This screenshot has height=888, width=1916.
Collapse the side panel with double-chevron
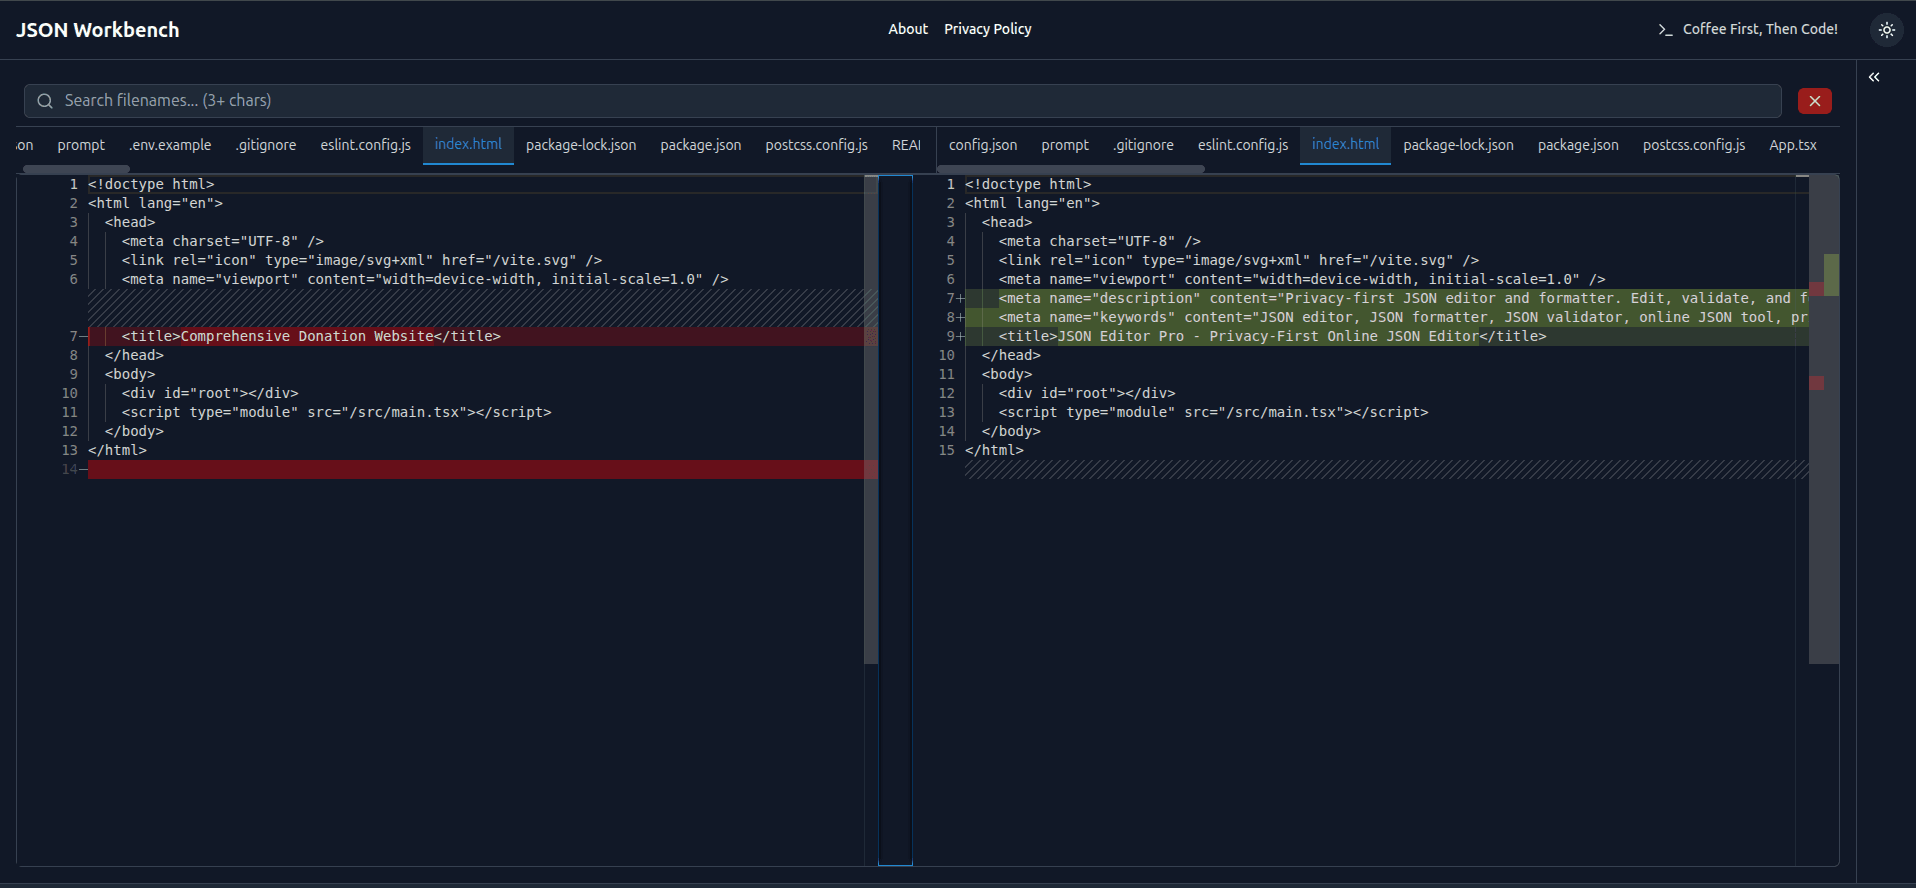tap(1874, 77)
